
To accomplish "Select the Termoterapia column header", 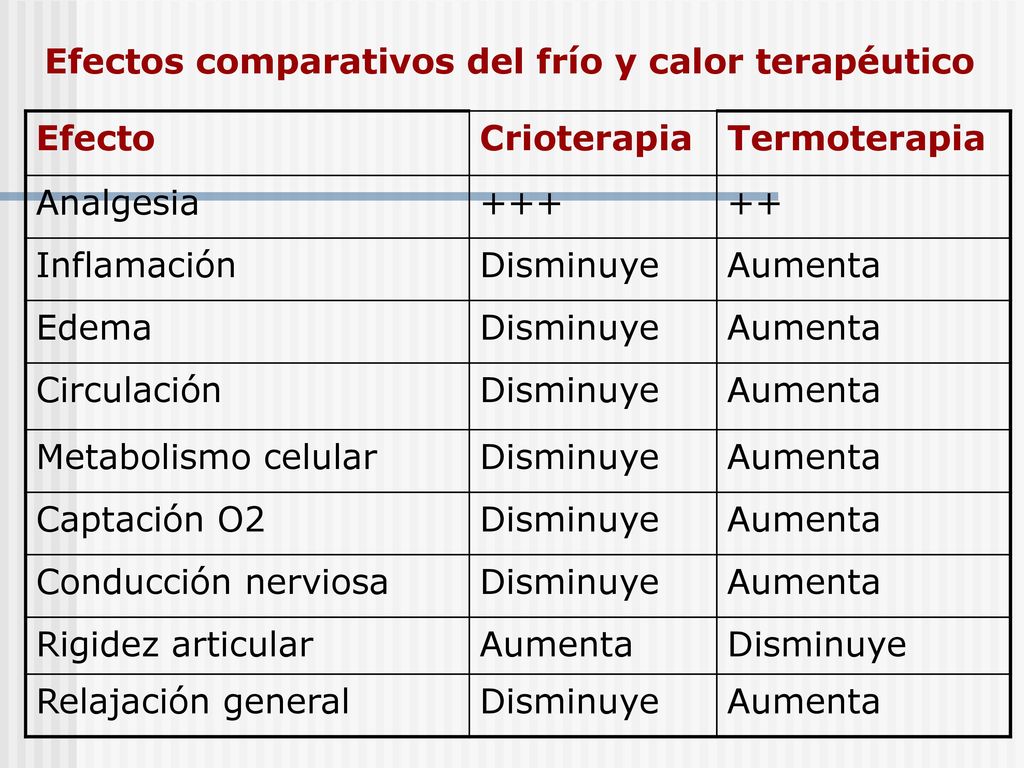I will pyautogui.click(x=856, y=140).
